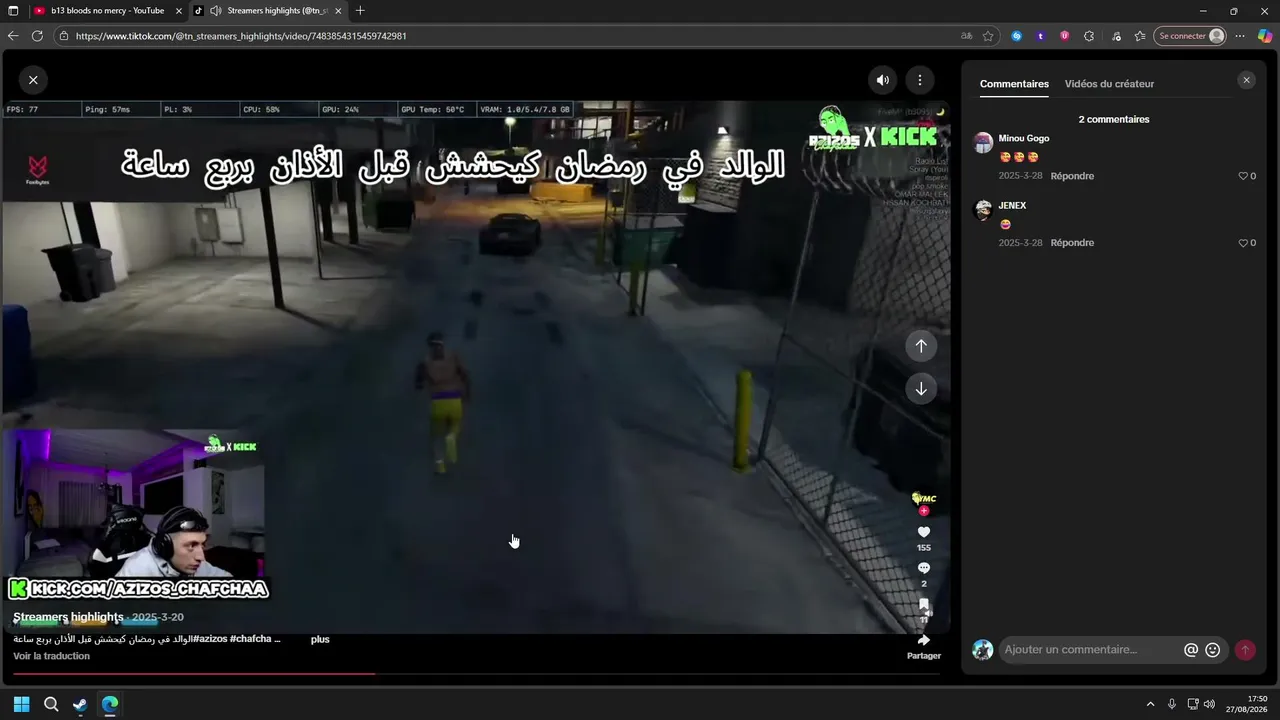The height and width of the screenshot is (720, 1280).
Task: Open the emoji picker in comment box
Action: pos(1213,650)
